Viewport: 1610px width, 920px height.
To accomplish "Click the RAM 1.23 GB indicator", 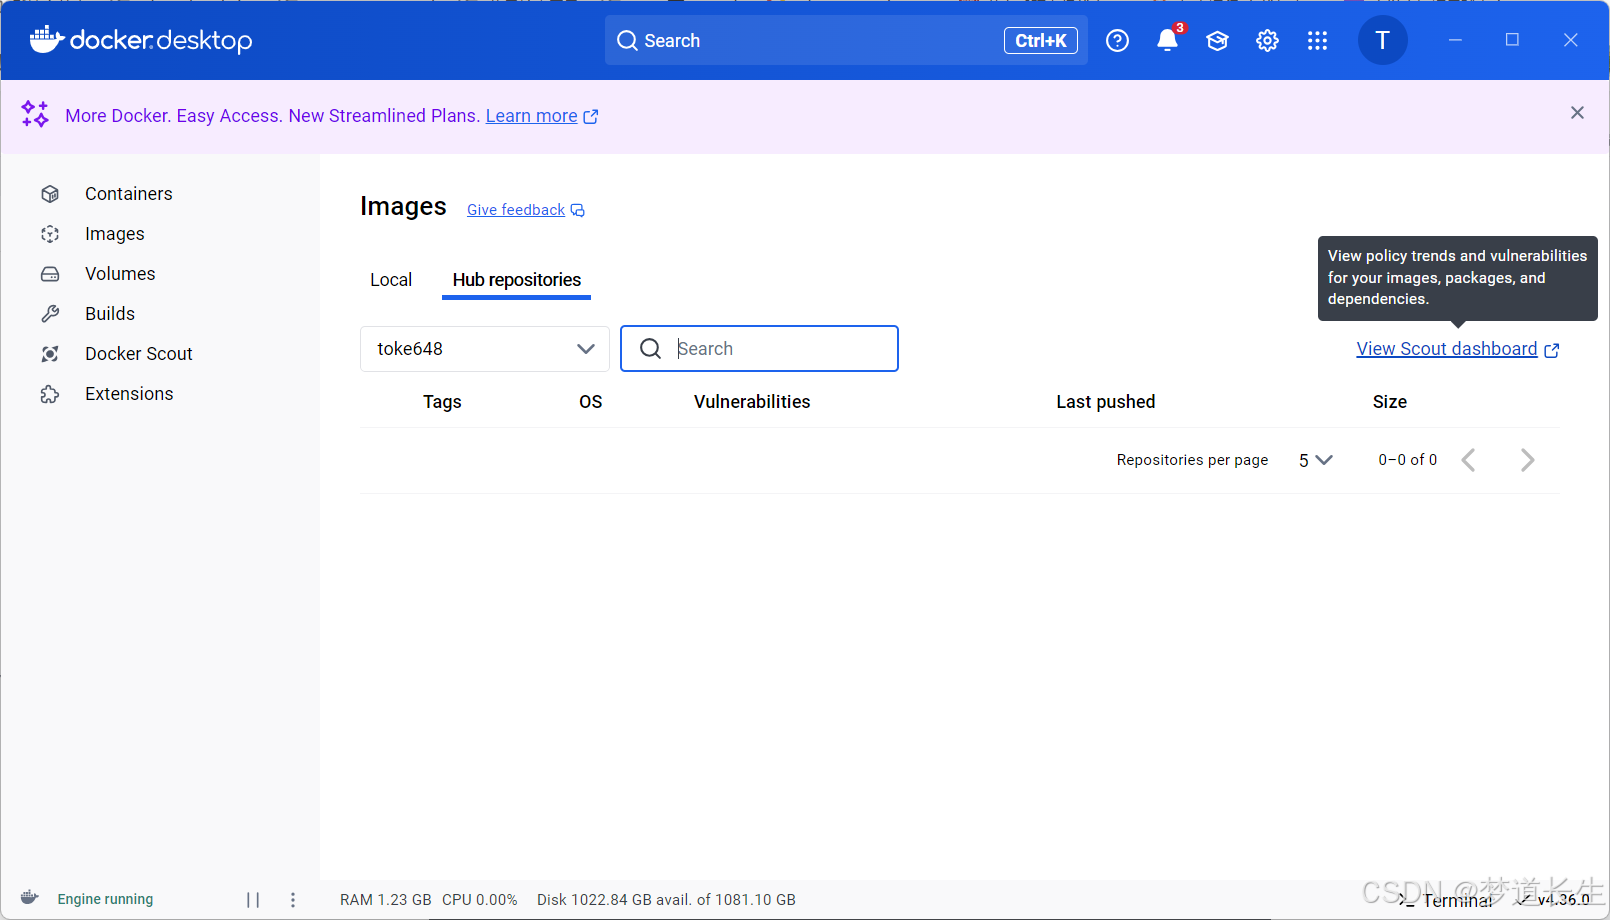I will tap(385, 900).
